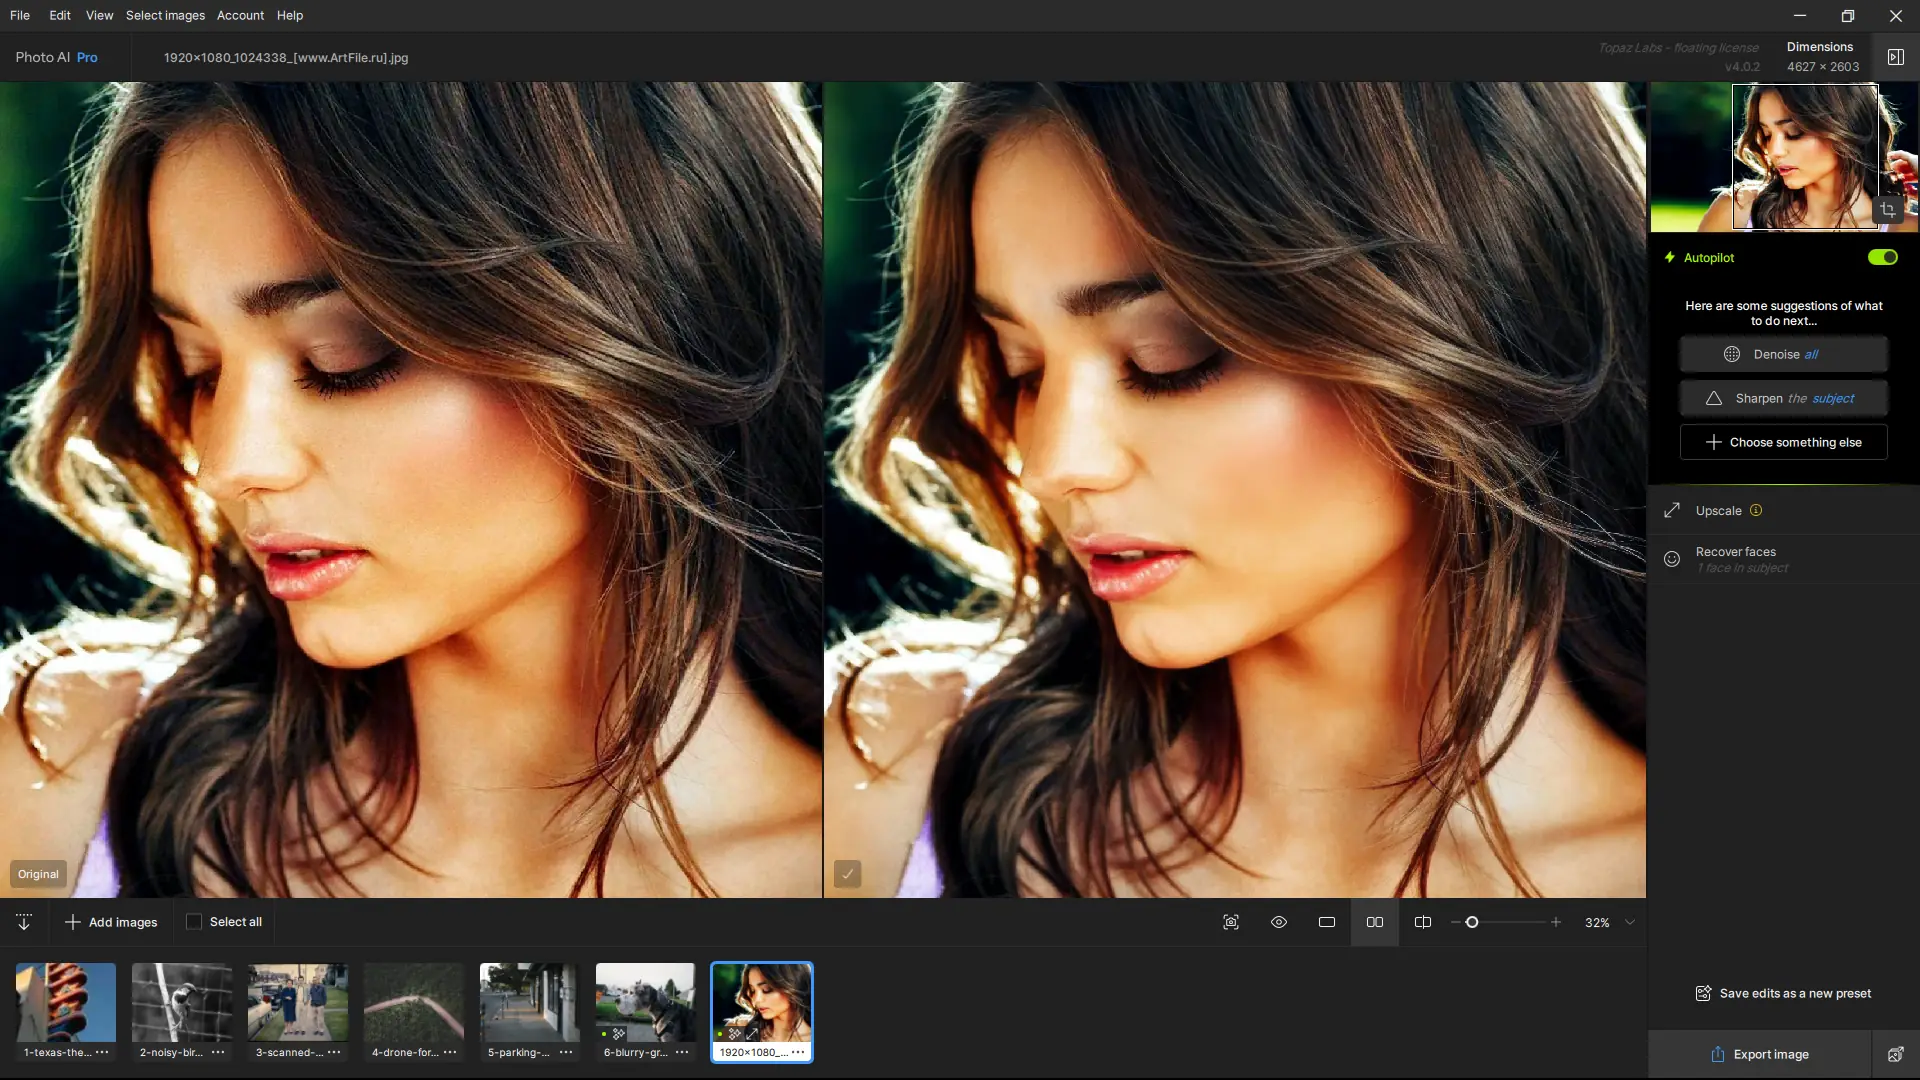Switch to single image view
Screen dimensions: 1920x1080
click(x=1327, y=922)
